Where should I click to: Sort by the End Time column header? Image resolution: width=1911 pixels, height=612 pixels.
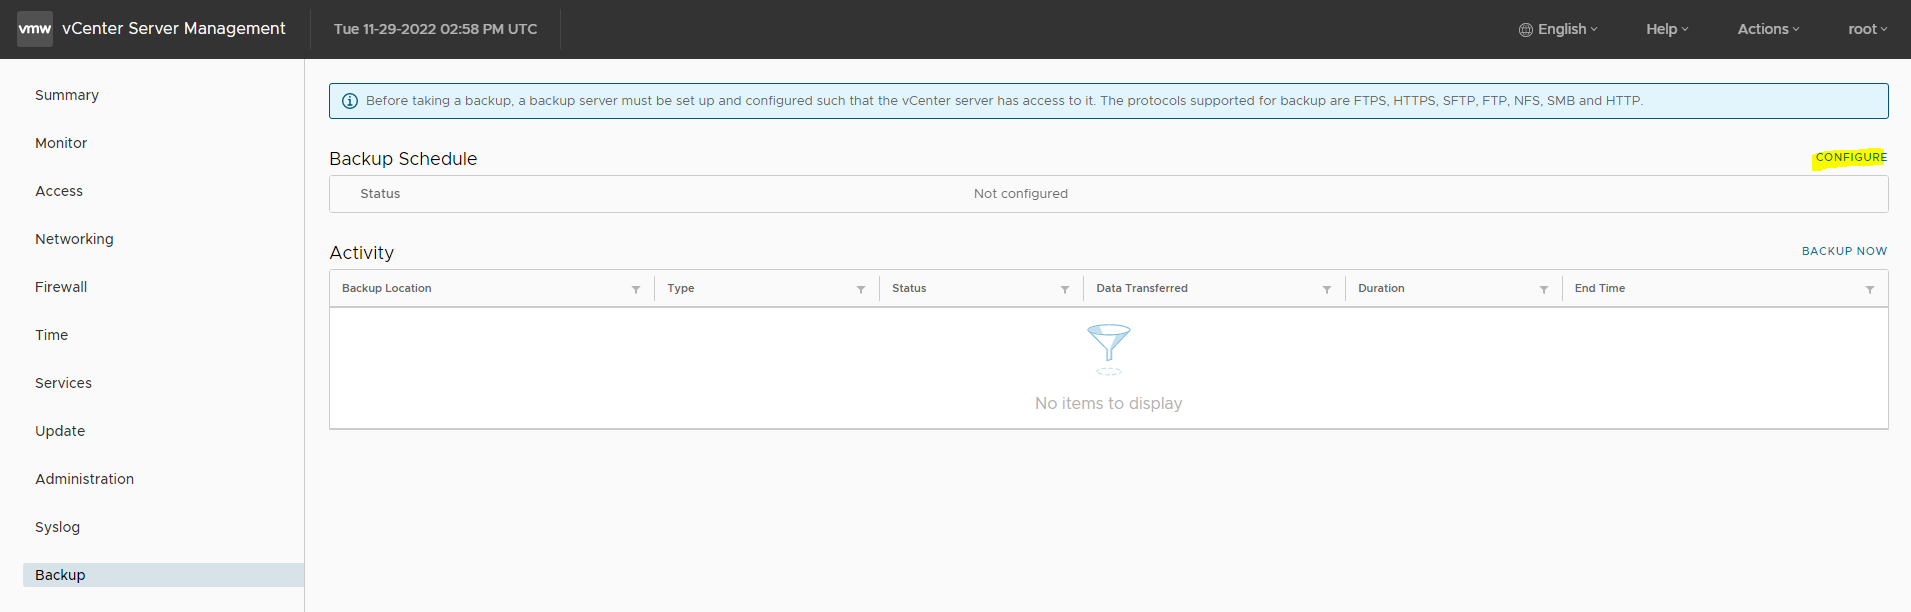pyautogui.click(x=1600, y=288)
